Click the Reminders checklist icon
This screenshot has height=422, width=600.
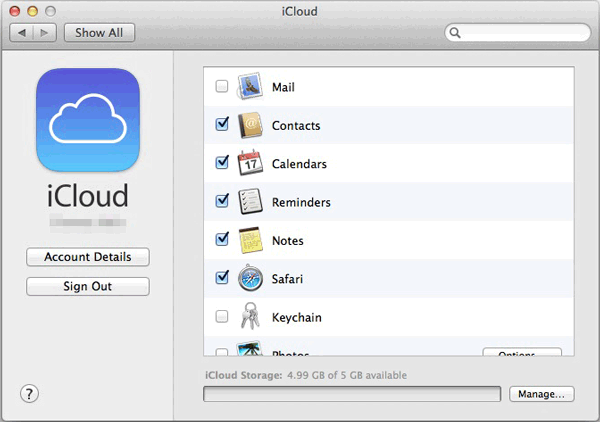[x=250, y=201]
